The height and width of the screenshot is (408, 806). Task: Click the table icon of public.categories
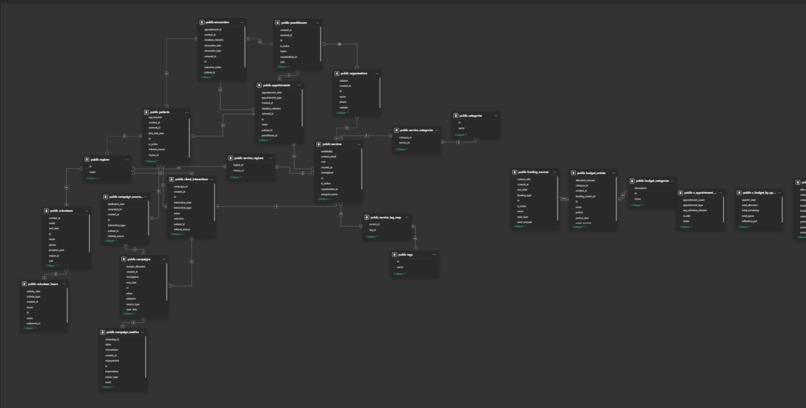click(x=455, y=116)
